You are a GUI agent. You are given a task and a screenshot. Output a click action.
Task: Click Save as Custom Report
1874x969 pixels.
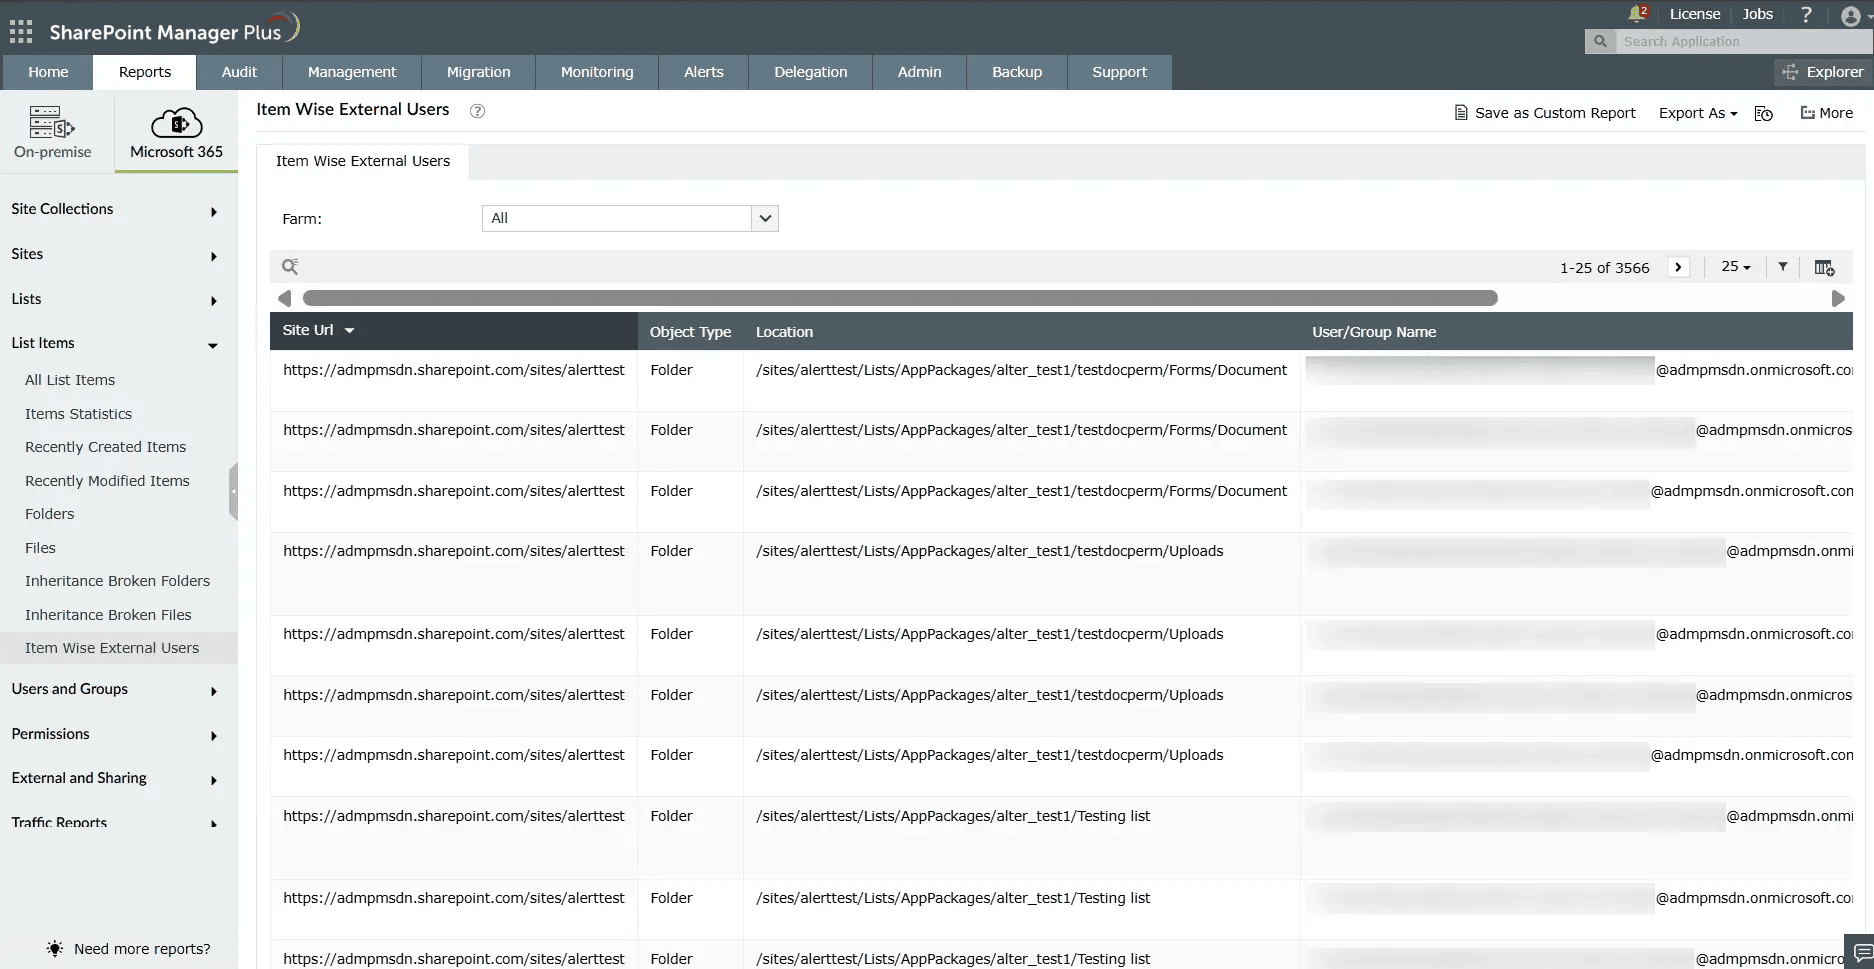1545,113
